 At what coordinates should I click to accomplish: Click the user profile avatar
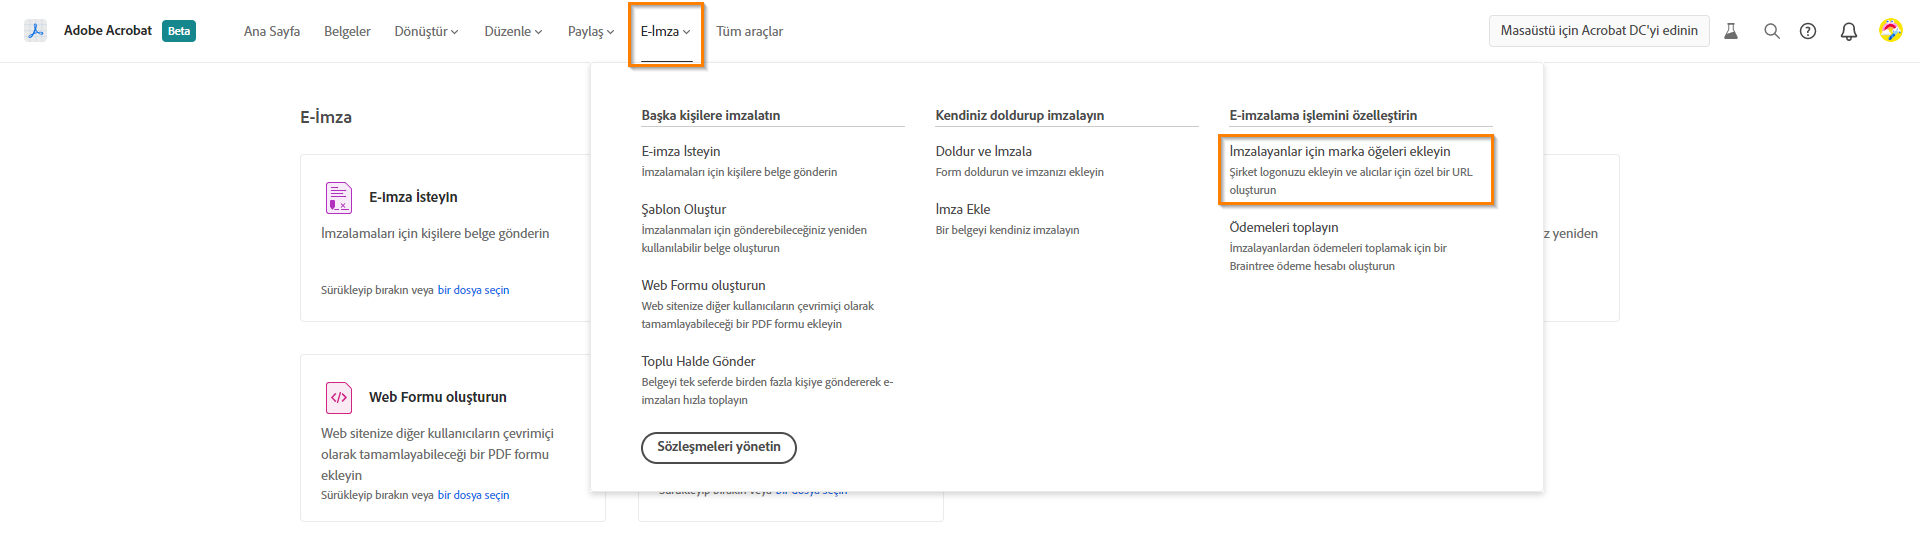pos(1890,31)
